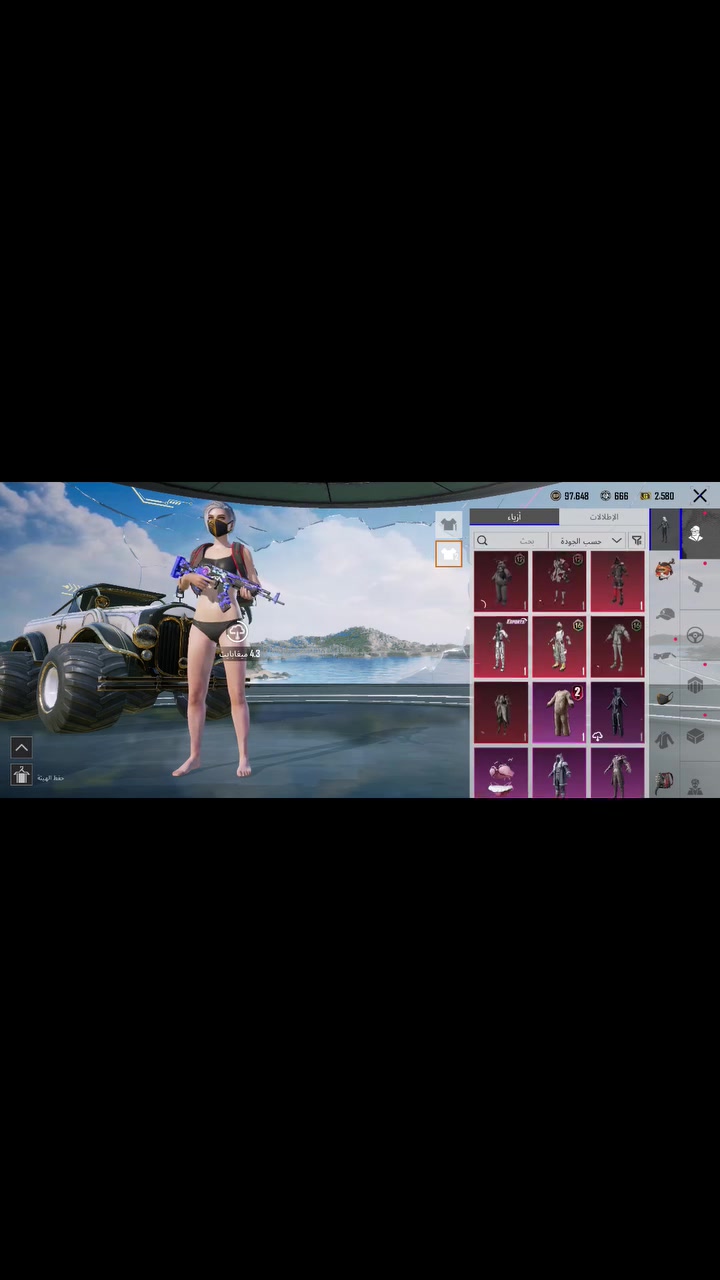Viewport: 720px width, 1280px height.
Task: Expand the حسب الجودة sort dropdown
Action: (x=588, y=540)
